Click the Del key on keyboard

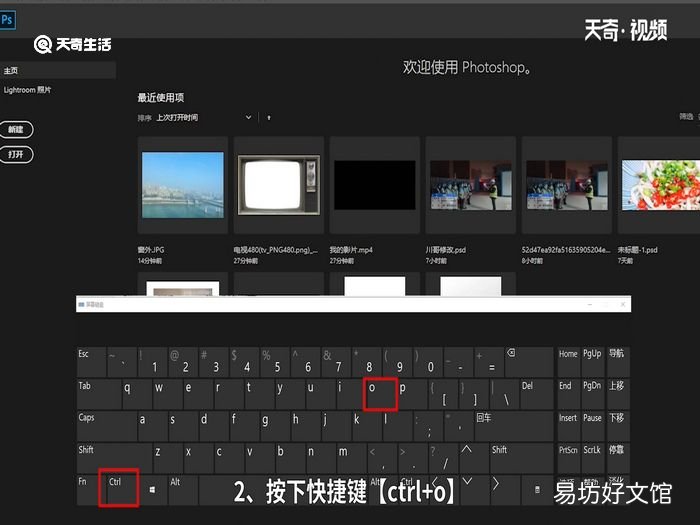536,394
